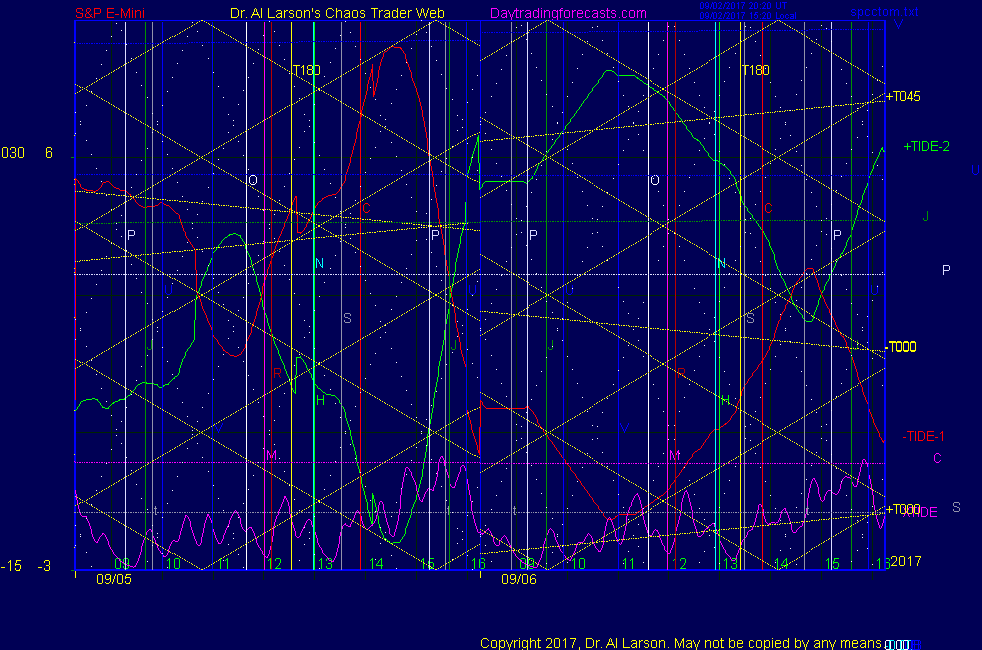The height and width of the screenshot is (650, 982).
Task: Click the 09/06 date label on axis
Action: point(518,578)
